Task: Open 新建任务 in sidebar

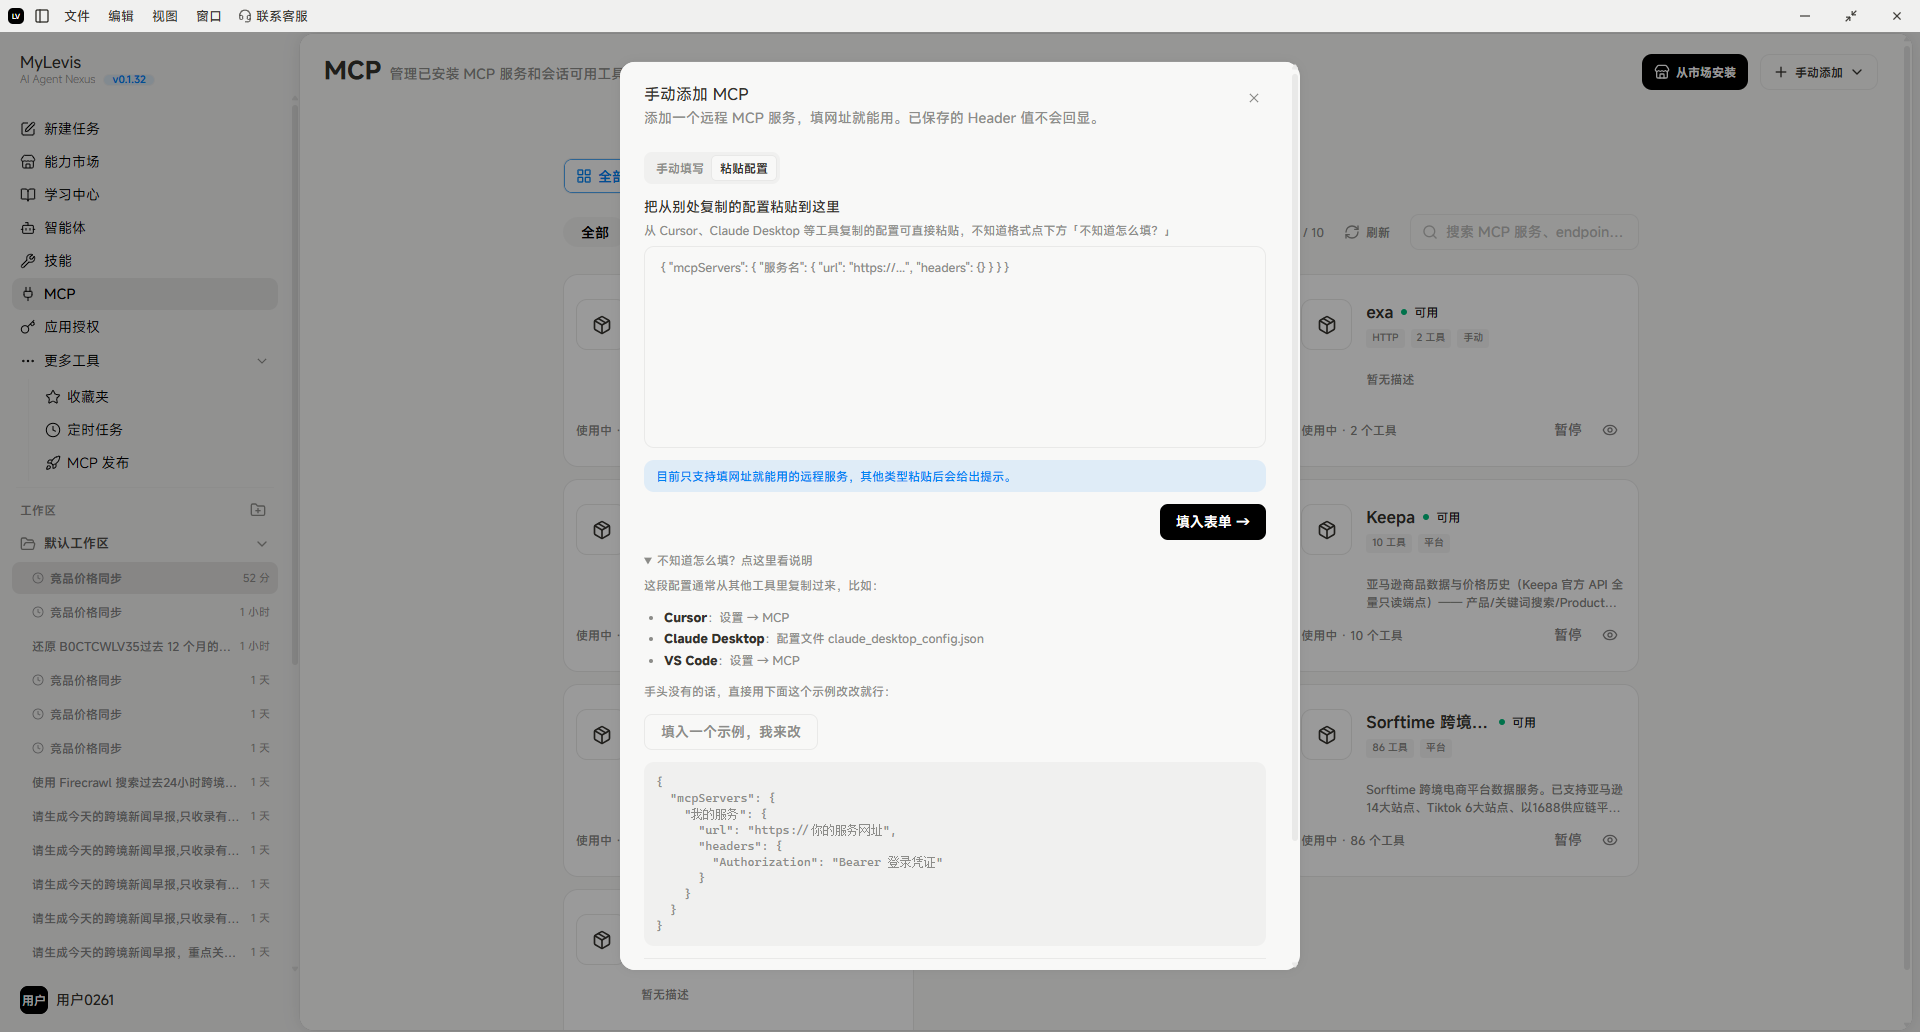Action: [x=145, y=128]
